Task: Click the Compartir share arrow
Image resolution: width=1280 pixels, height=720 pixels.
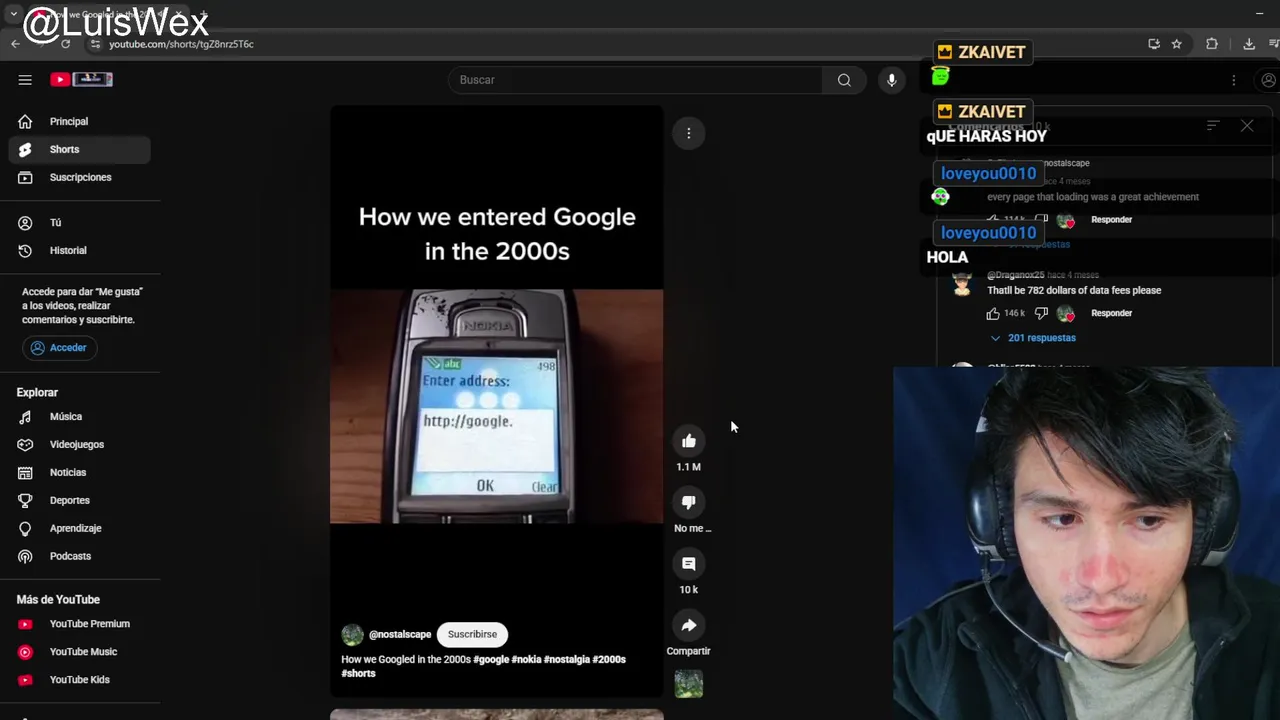Action: tap(688, 625)
